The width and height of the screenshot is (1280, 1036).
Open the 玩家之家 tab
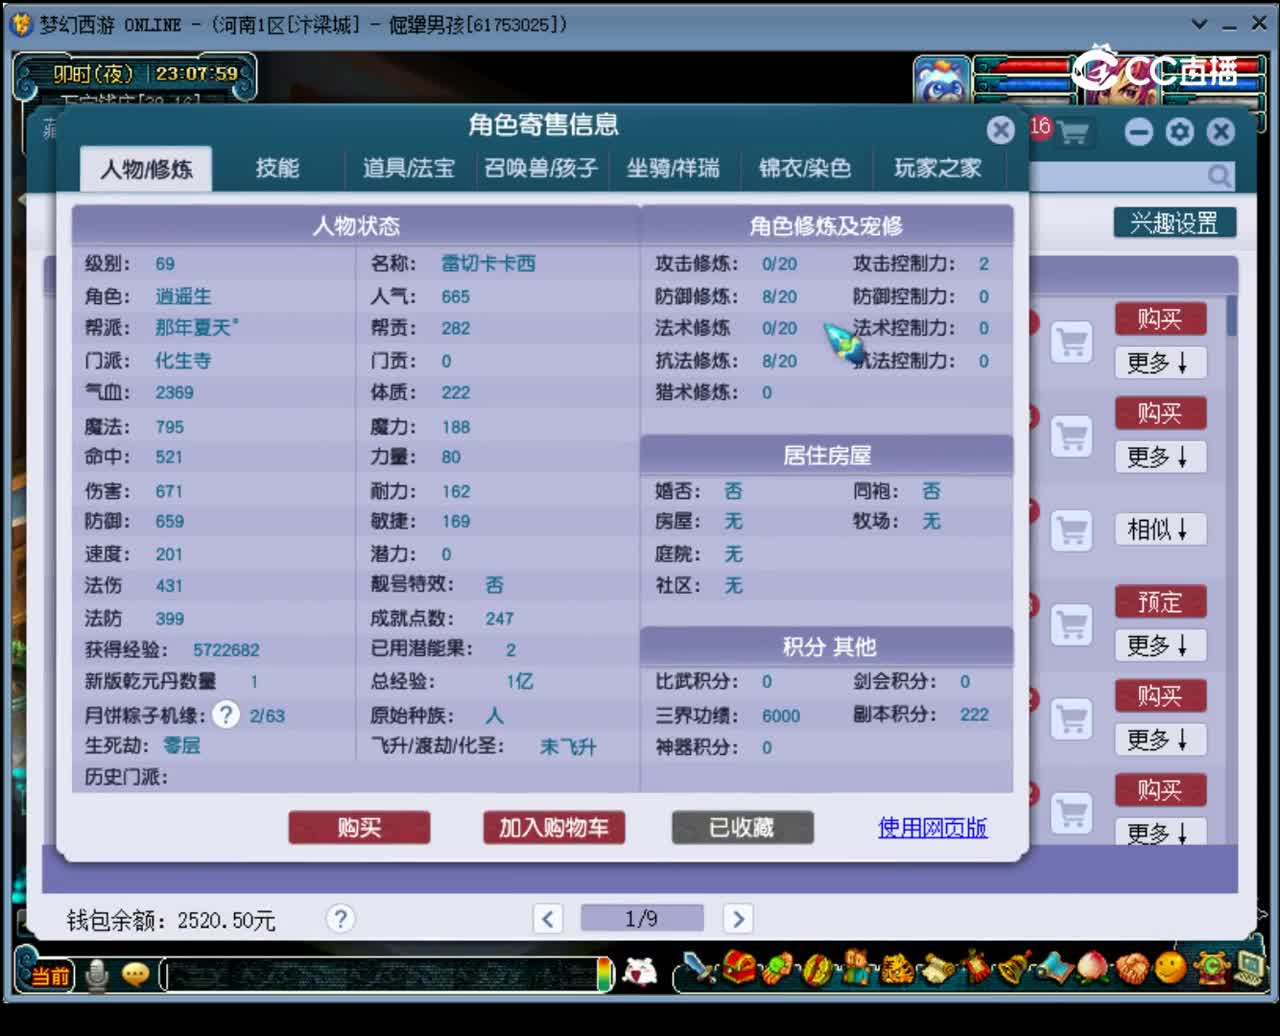tap(937, 168)
